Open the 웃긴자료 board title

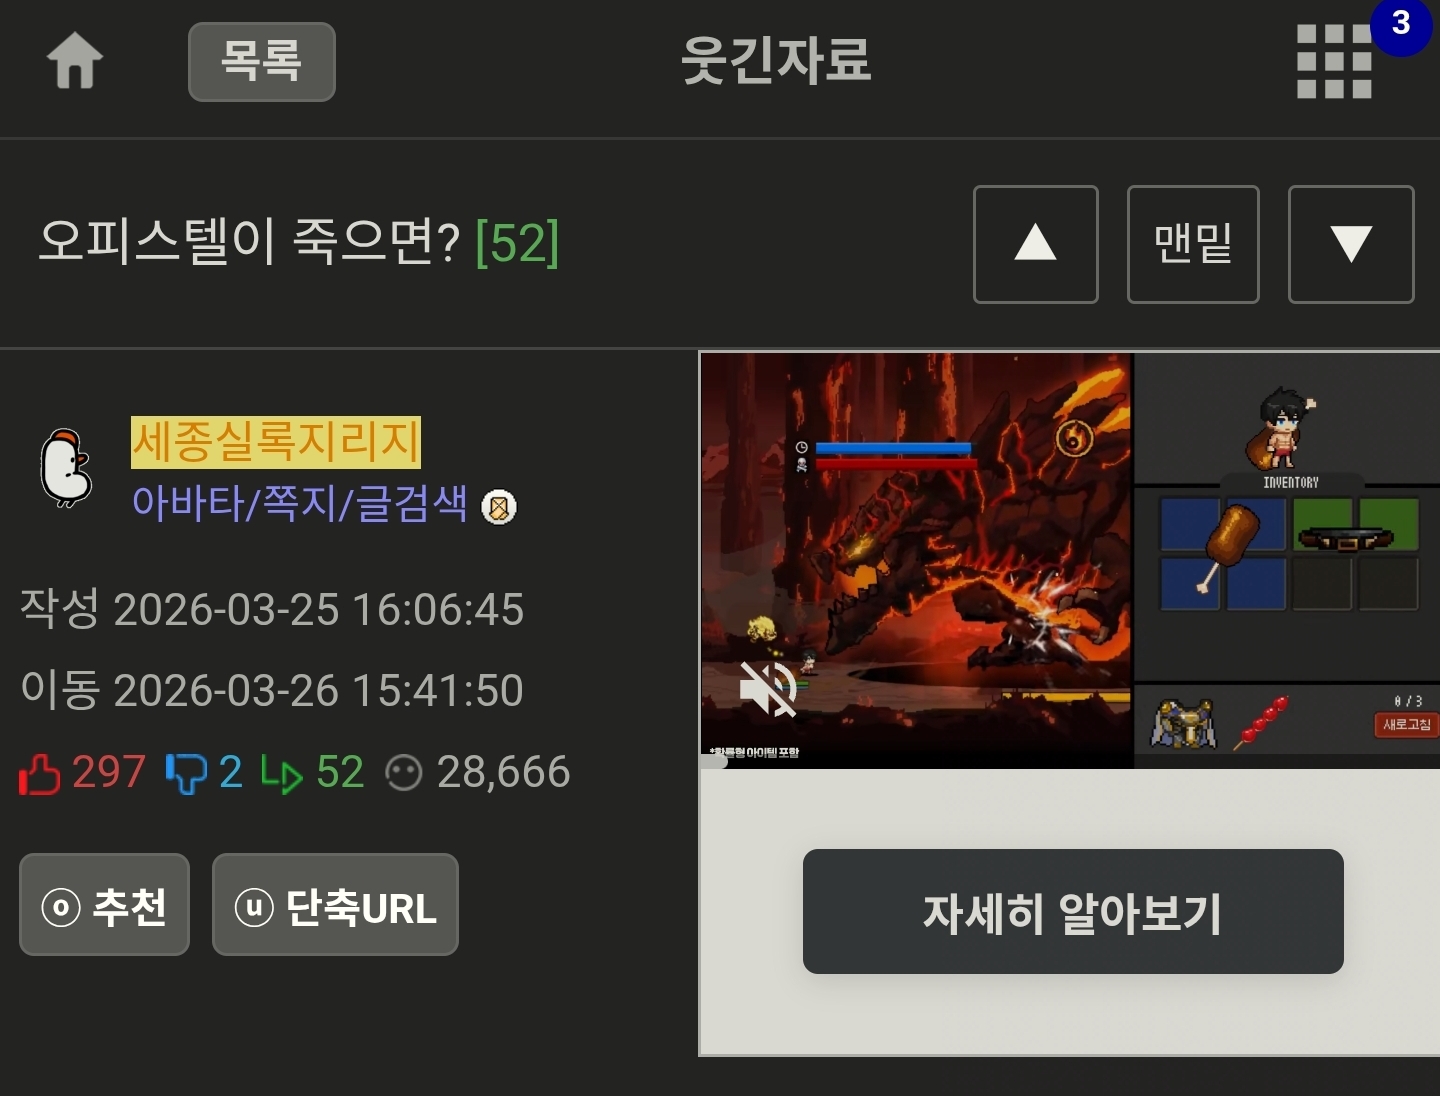coord(776,60)
